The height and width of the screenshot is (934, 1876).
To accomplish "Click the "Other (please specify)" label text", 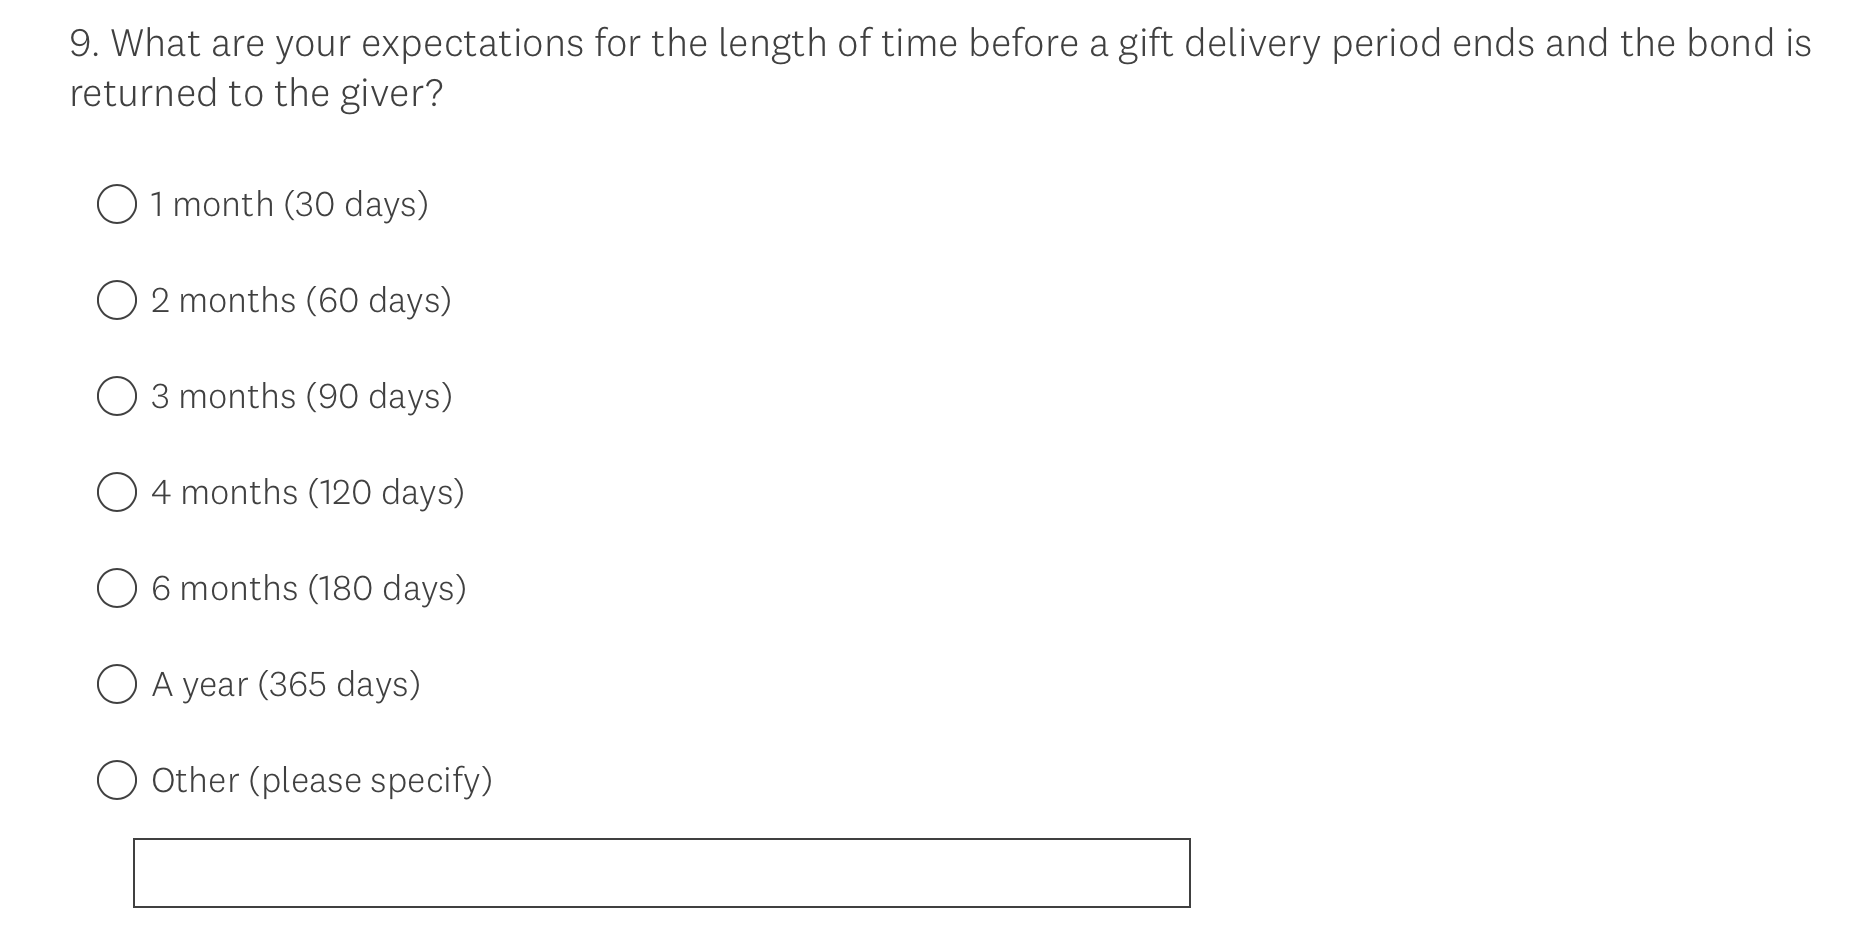I will pos(321,780).
